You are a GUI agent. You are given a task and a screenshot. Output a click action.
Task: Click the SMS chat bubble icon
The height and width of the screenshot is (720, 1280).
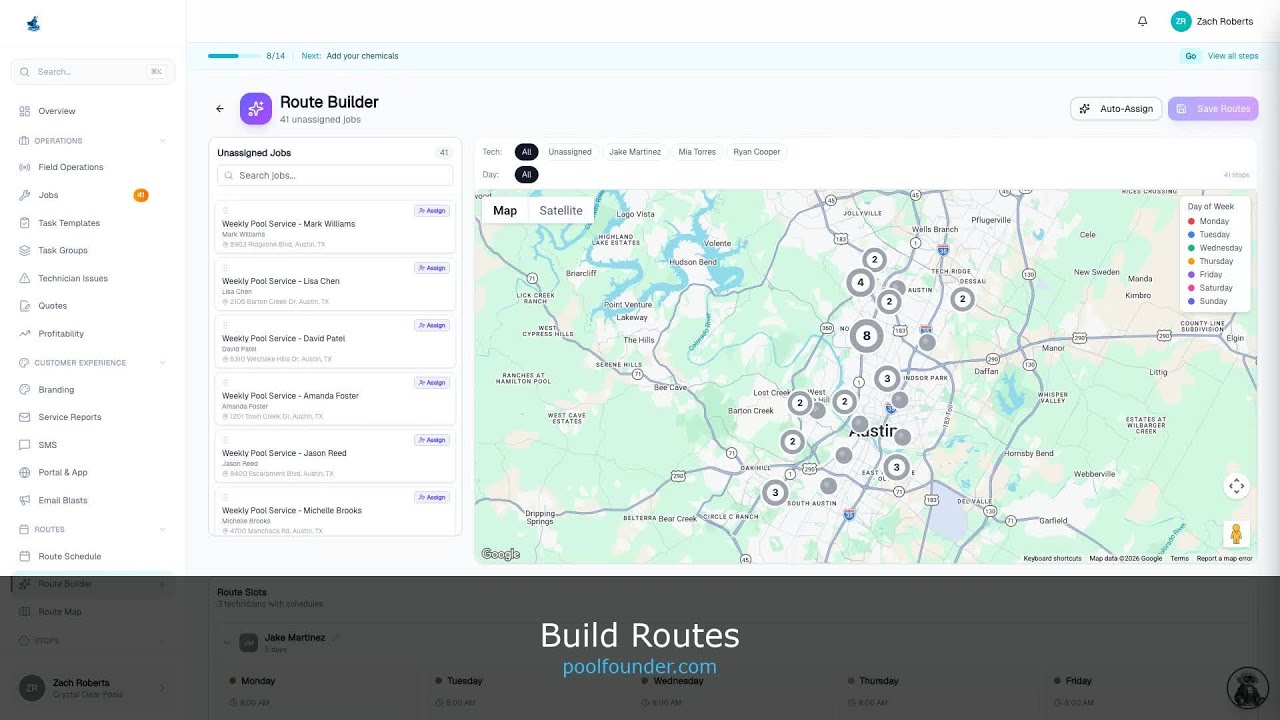[25, 445]
